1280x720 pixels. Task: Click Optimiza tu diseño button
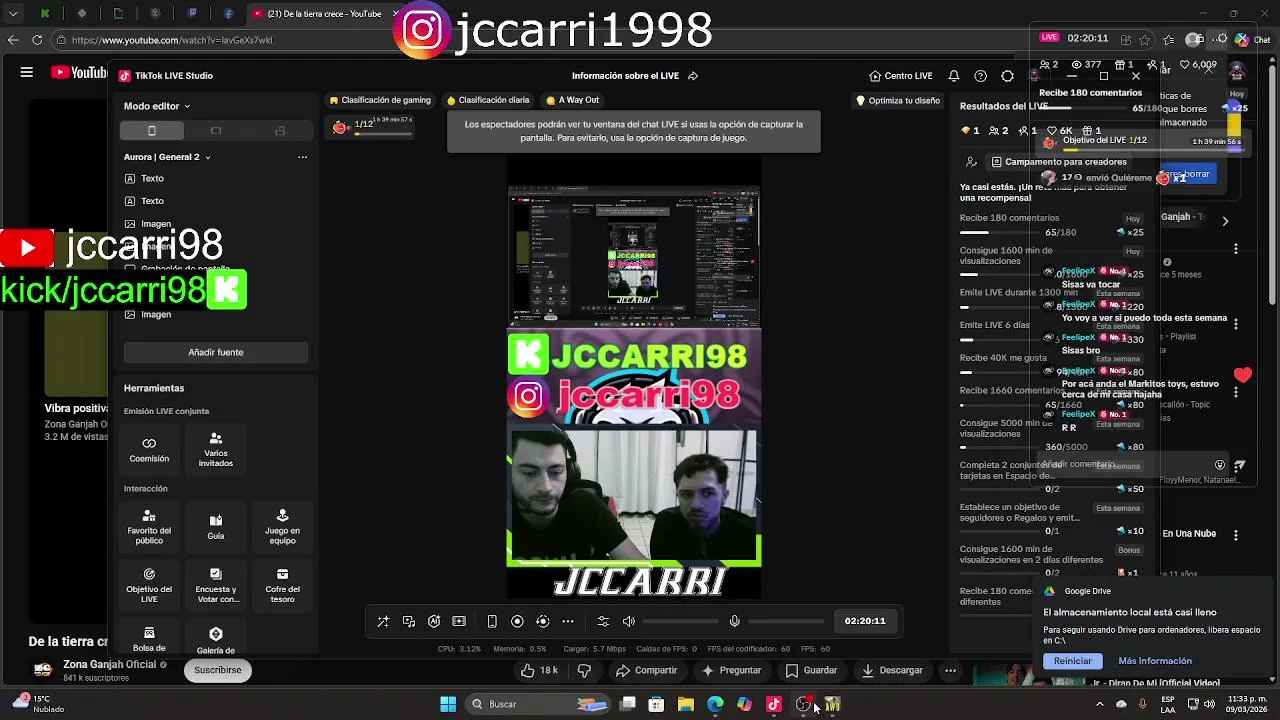[898, 100]
